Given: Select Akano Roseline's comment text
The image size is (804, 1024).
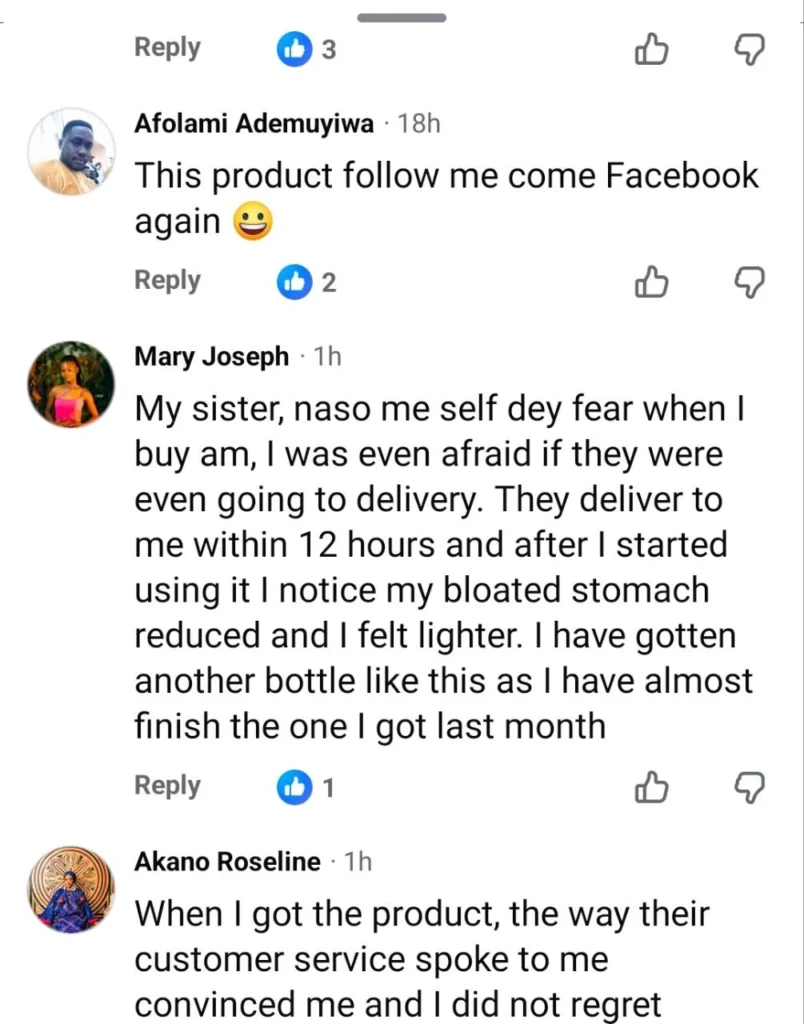Looking at the screenshot, I should click(420, 960).
